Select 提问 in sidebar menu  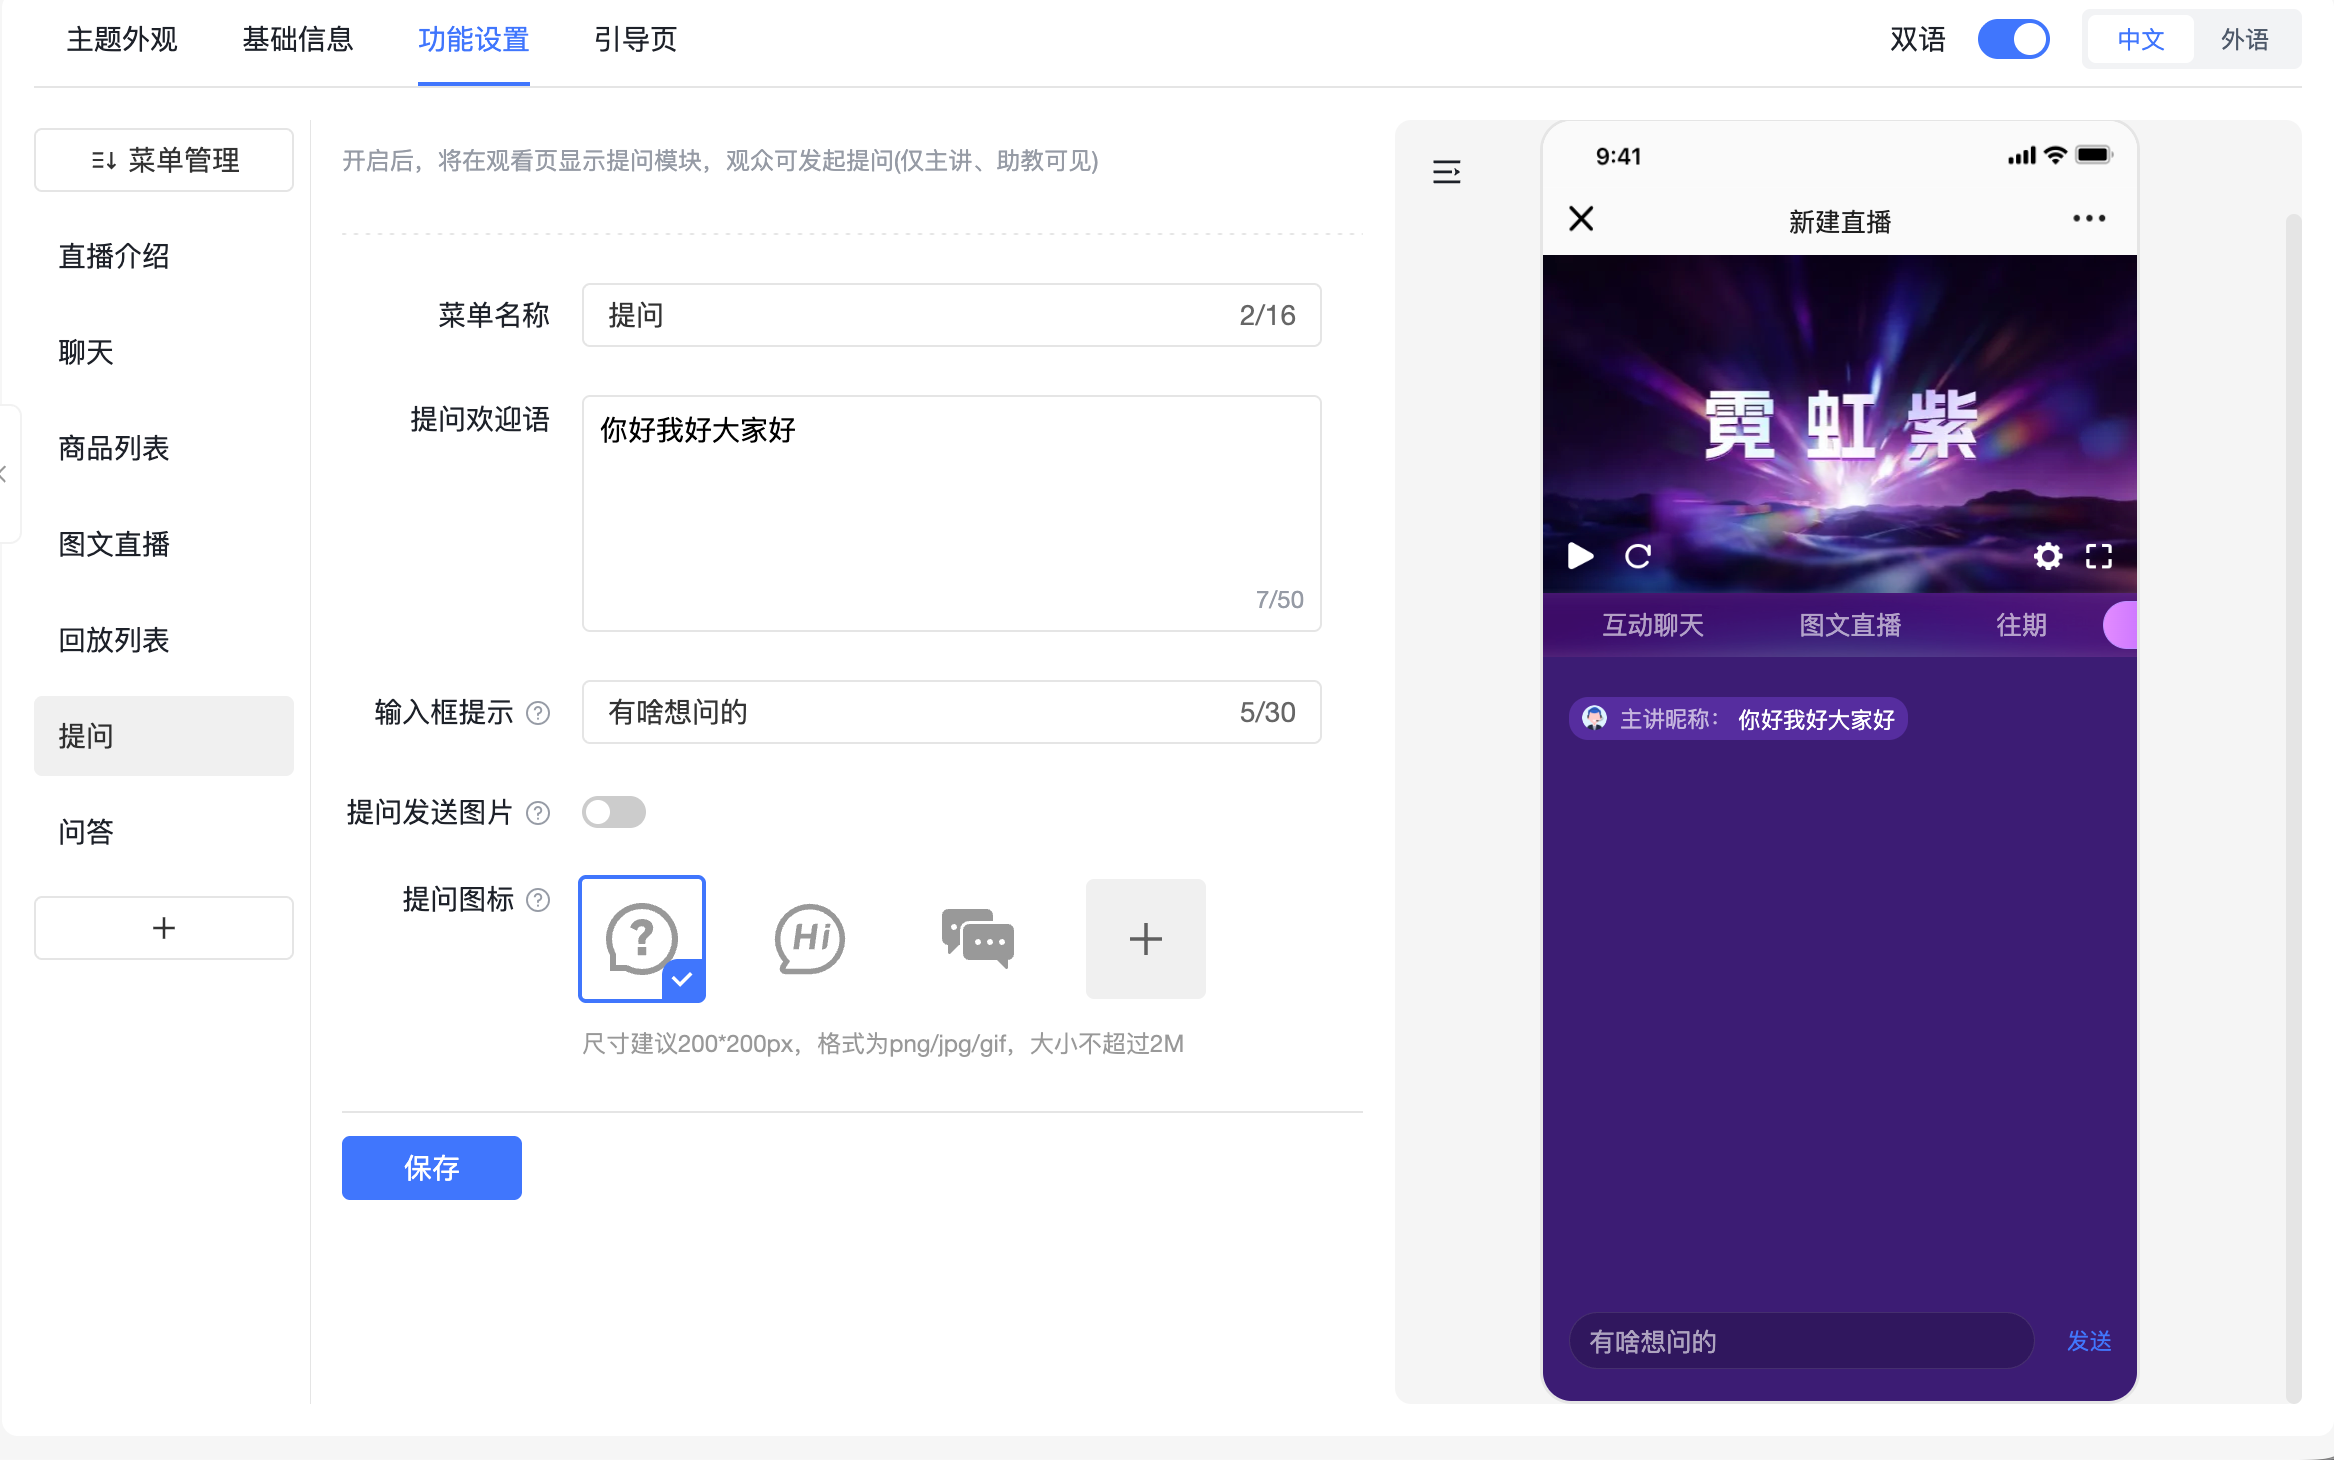164,736
